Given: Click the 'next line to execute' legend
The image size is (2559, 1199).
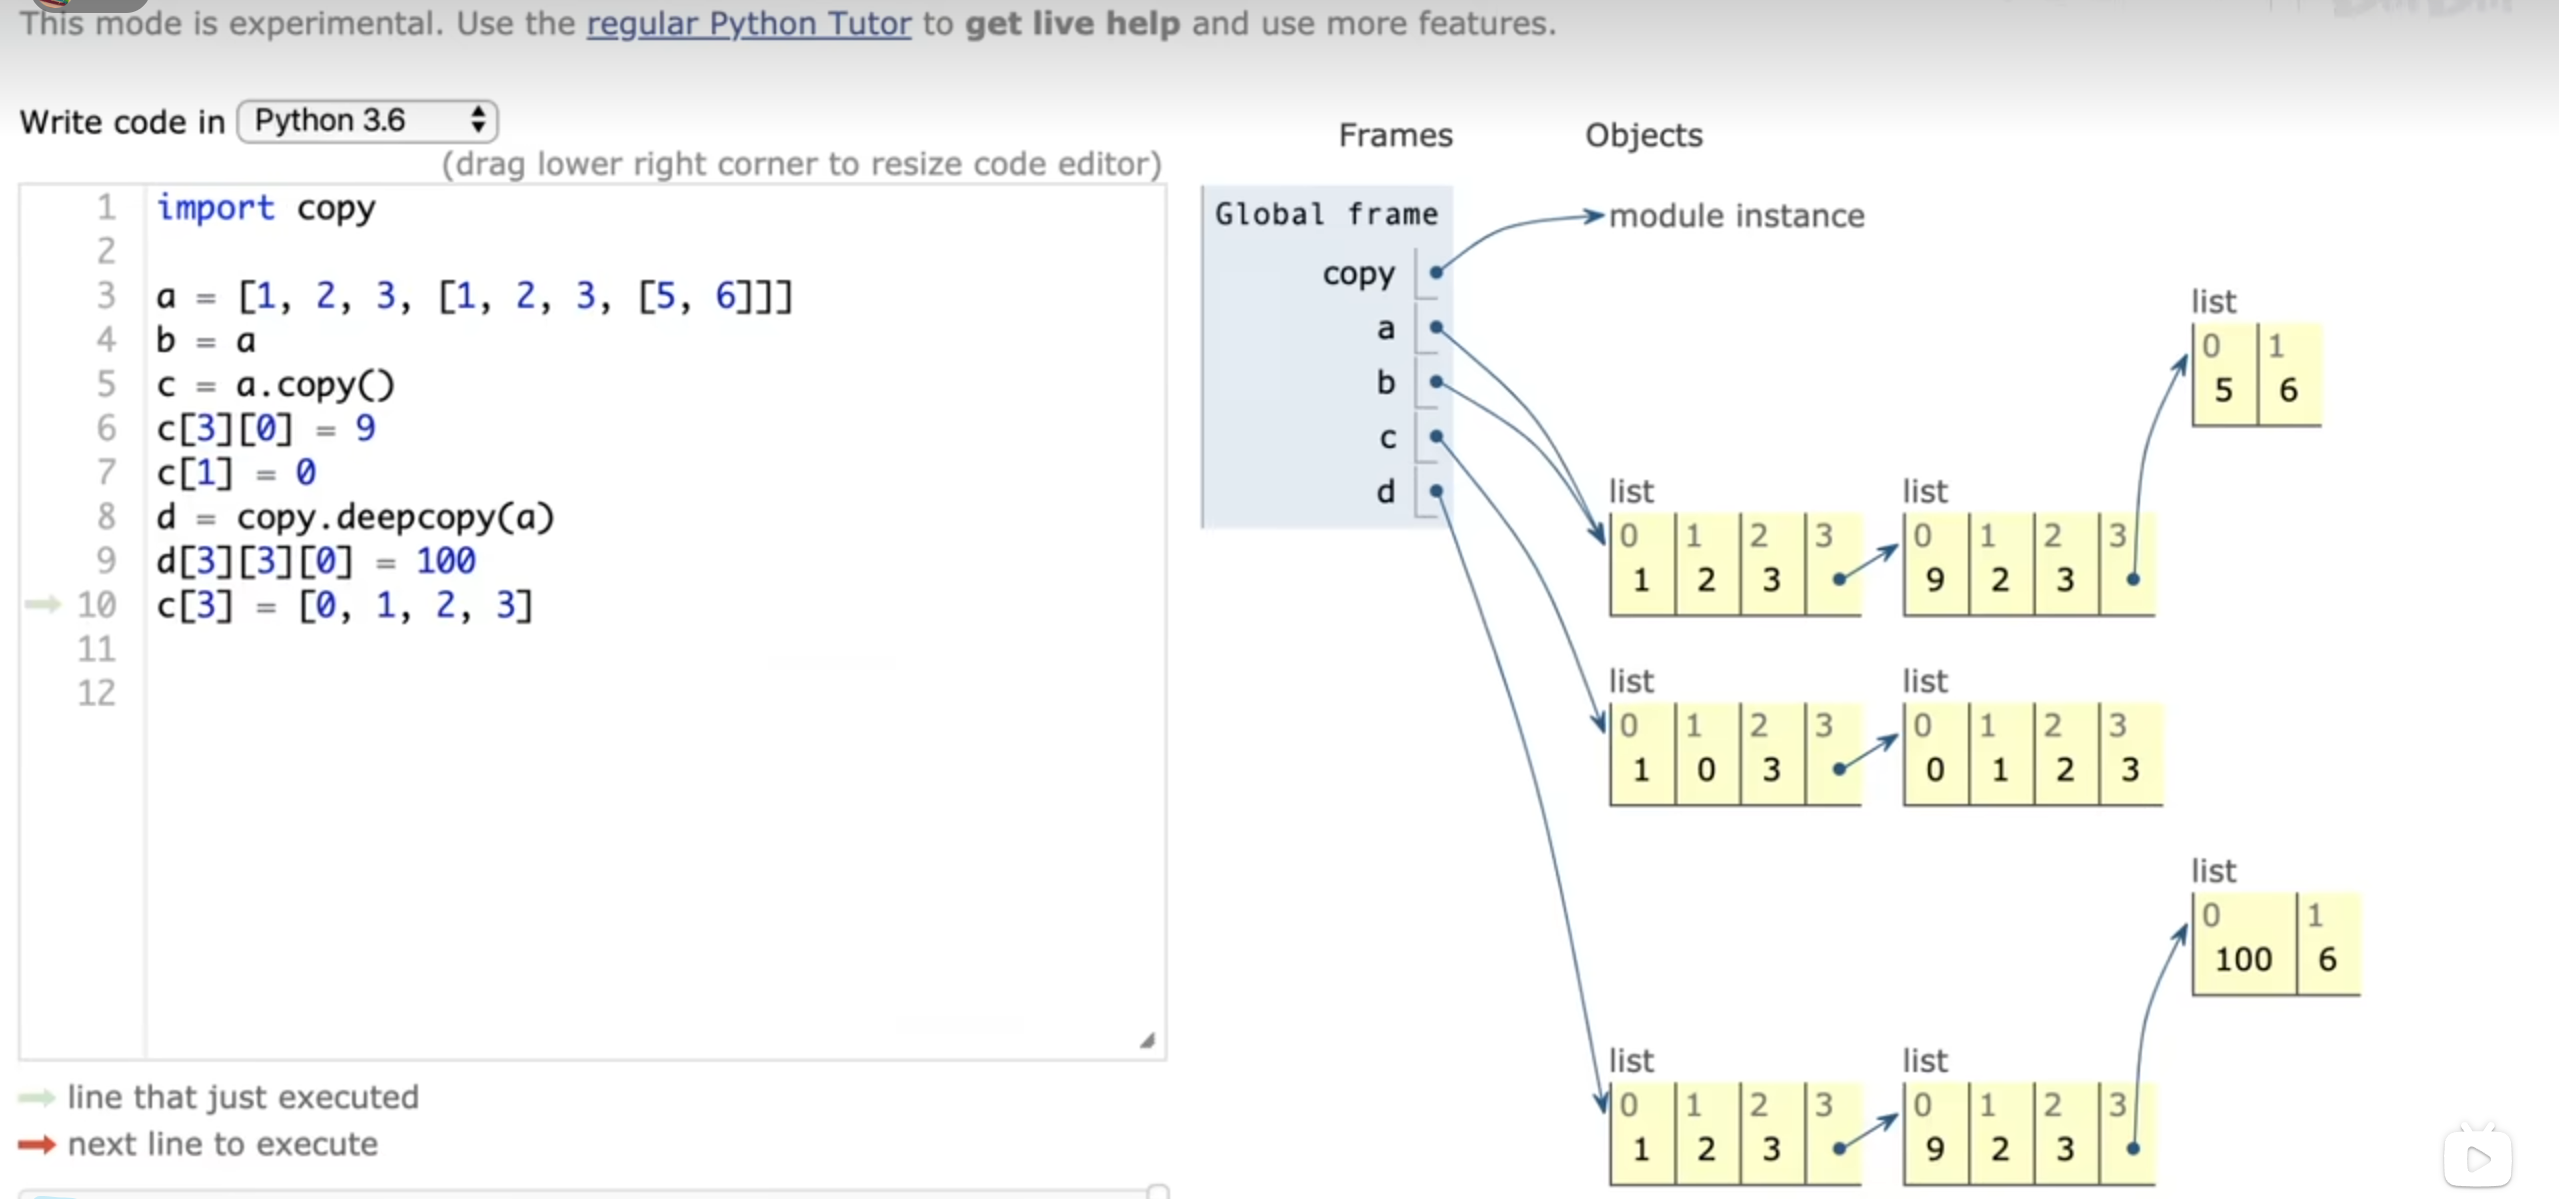Looking at the screenshot, I should pos(223,1144).
